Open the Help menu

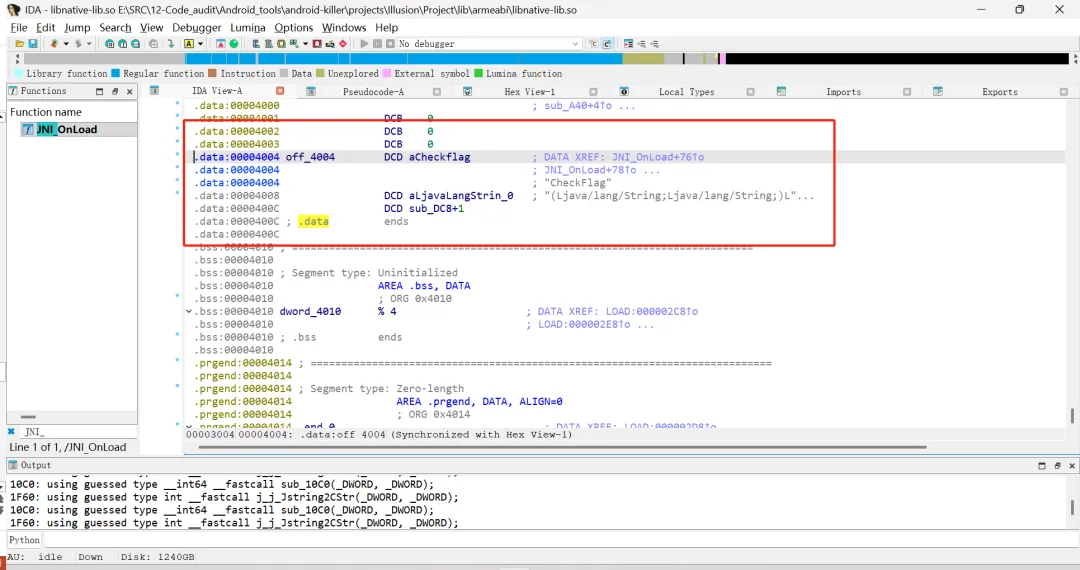[x=386, y=28]
